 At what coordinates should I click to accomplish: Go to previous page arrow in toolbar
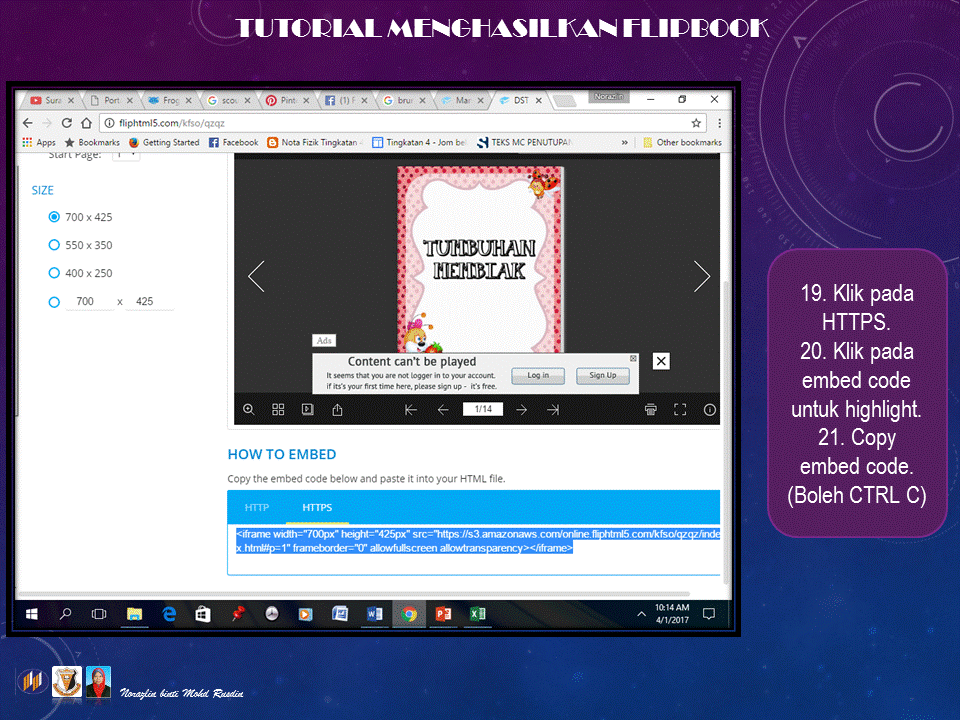click(x=443, y=410)
